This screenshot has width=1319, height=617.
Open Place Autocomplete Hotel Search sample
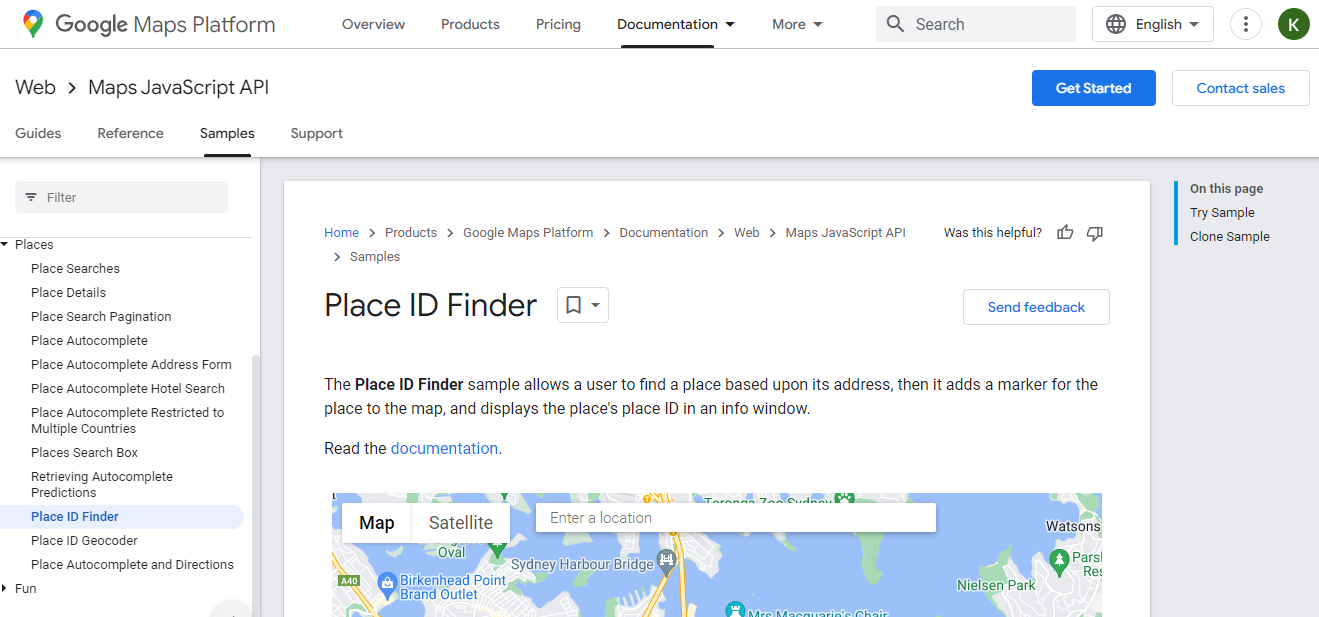(x=128, y=389)
